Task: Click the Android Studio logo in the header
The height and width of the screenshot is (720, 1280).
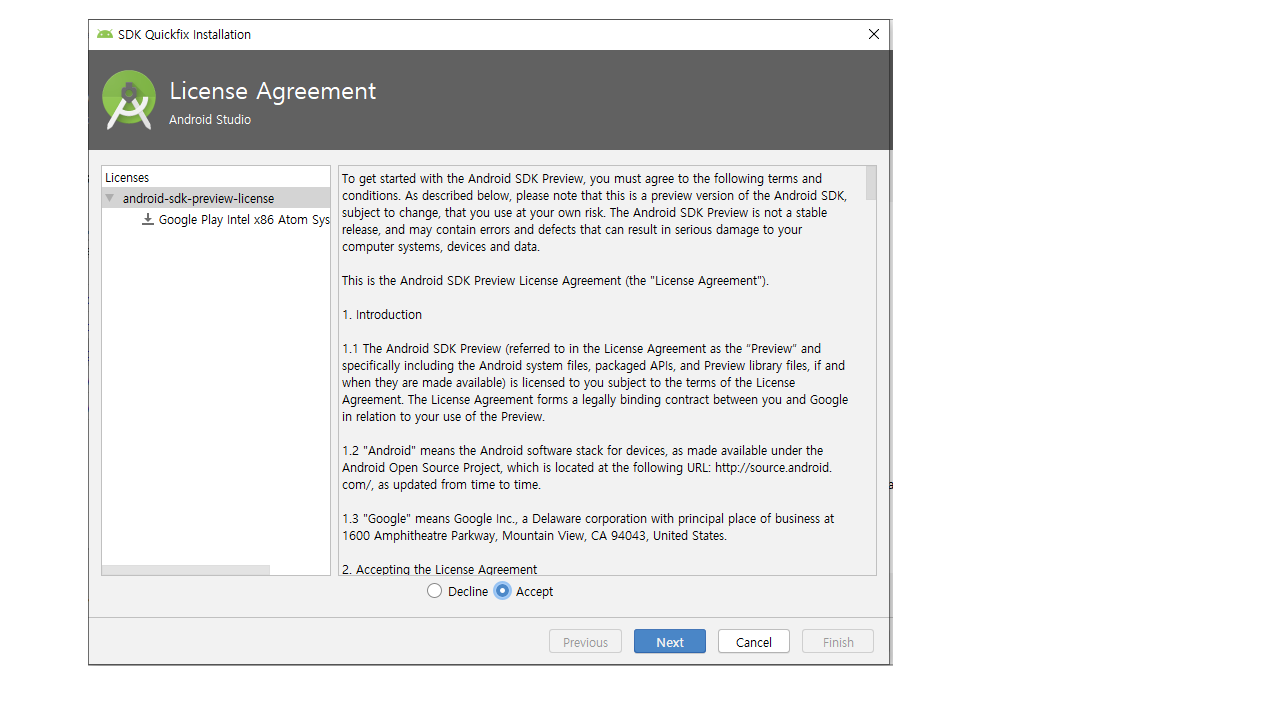Action: (129, 100)
